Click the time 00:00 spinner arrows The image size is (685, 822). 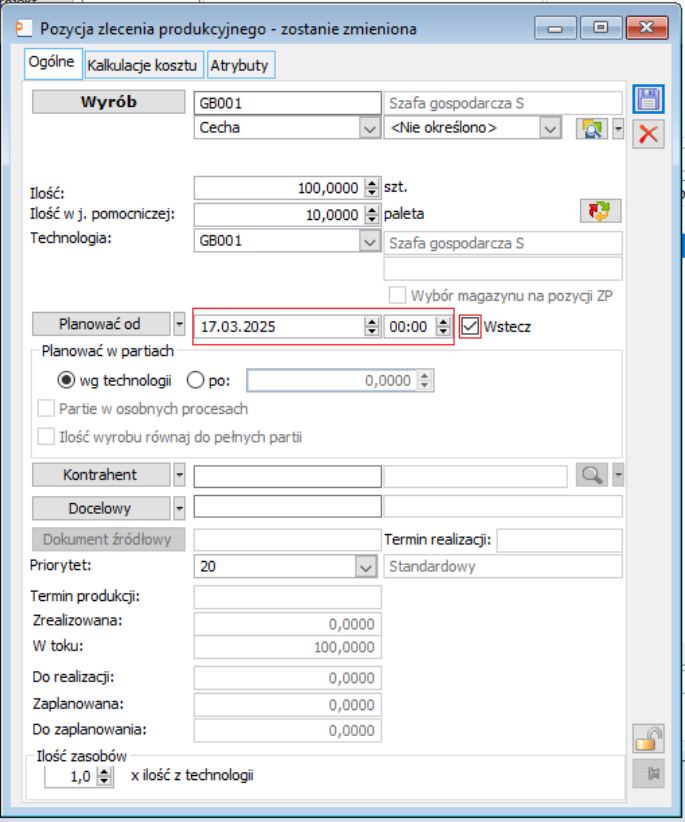[x=443, y=327]
